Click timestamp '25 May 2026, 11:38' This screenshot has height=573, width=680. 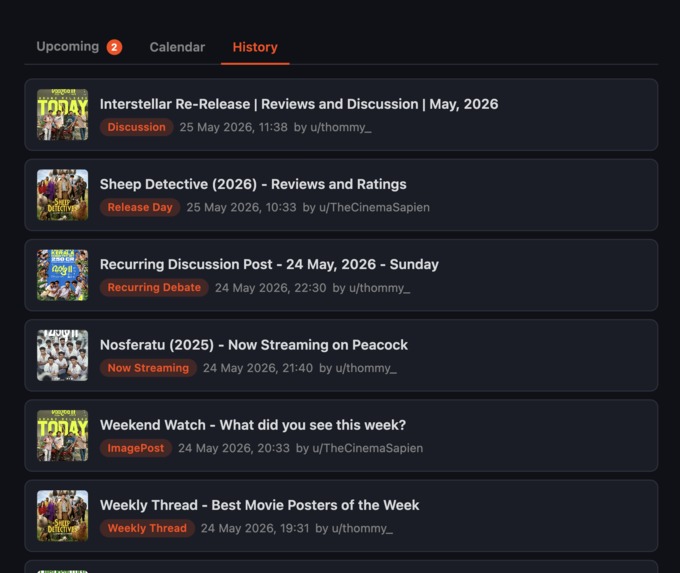click(x=233, y=127)
